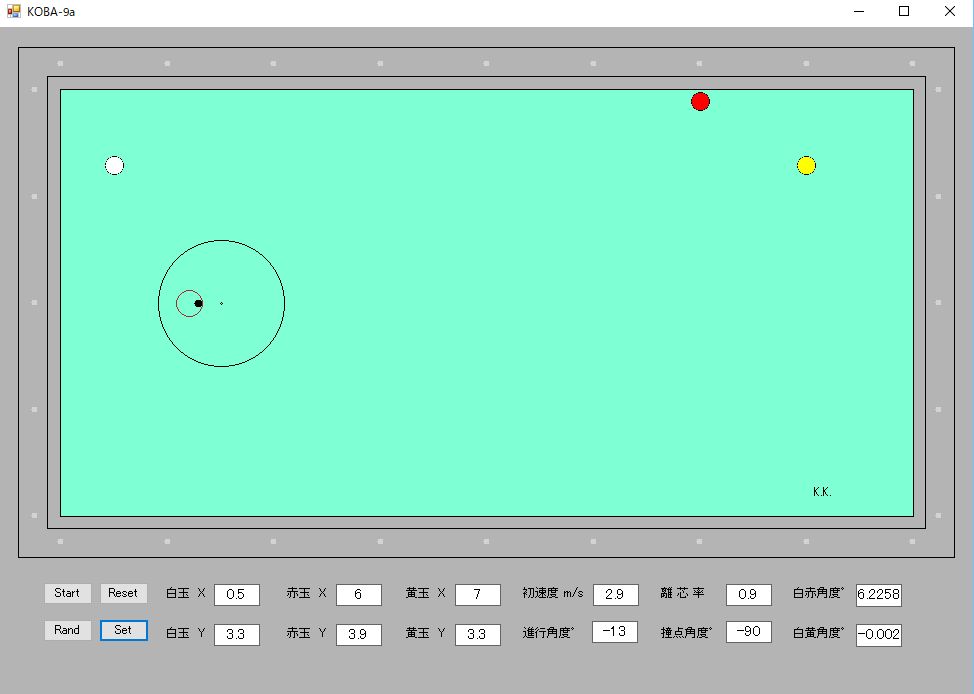Click the K.K. text on the table
Viewport: 974px width, 694px height.
click(x=822, y=491)
